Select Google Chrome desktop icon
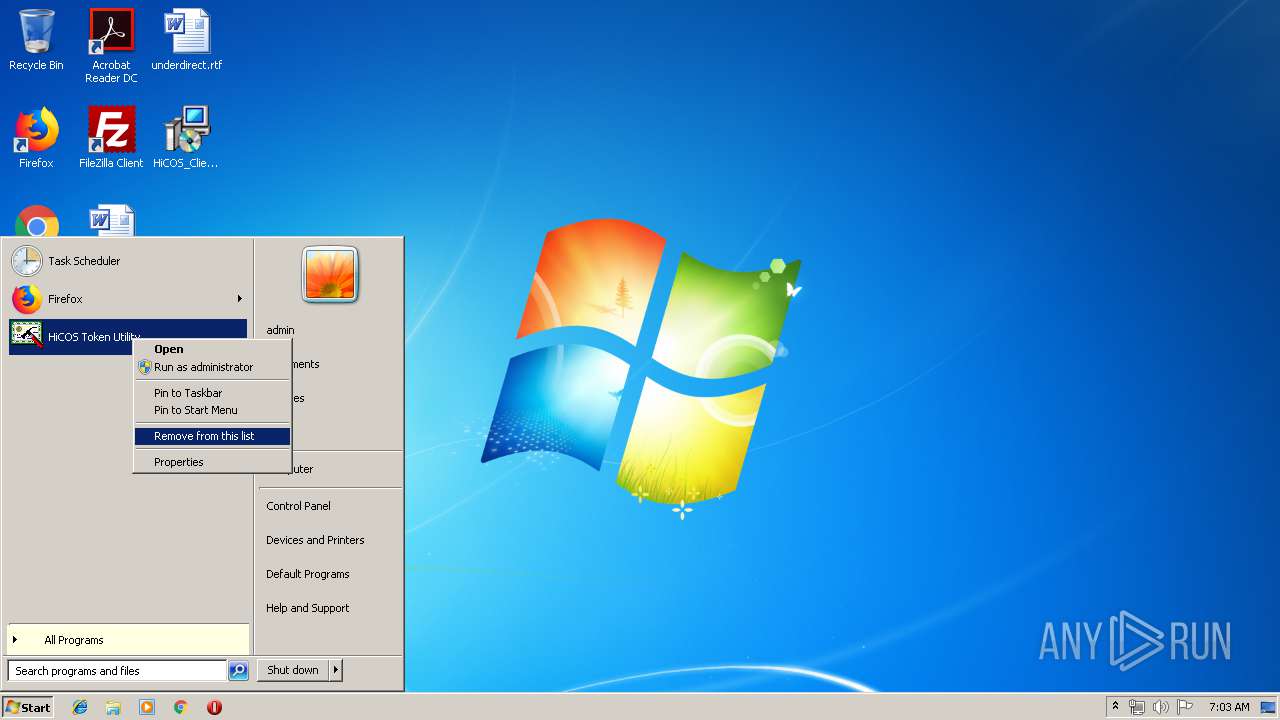 tap(37, 222)
